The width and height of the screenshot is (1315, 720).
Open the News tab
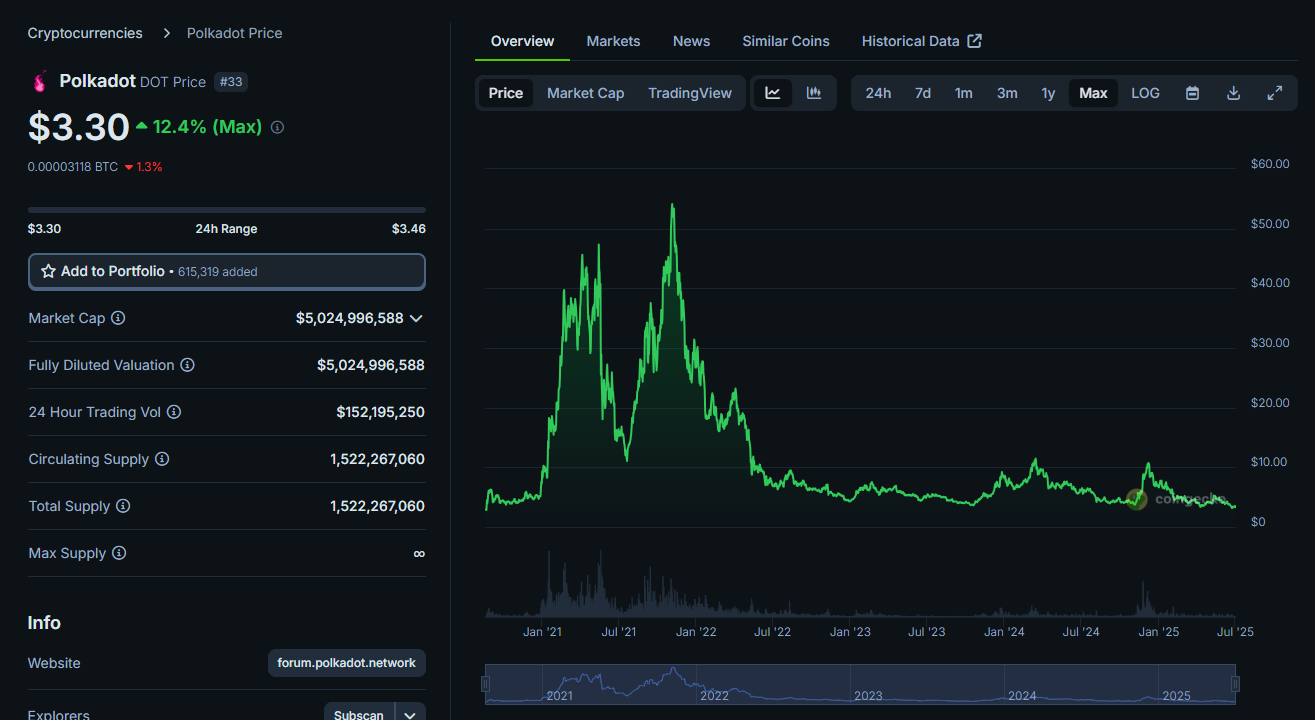tap(691, 41)
